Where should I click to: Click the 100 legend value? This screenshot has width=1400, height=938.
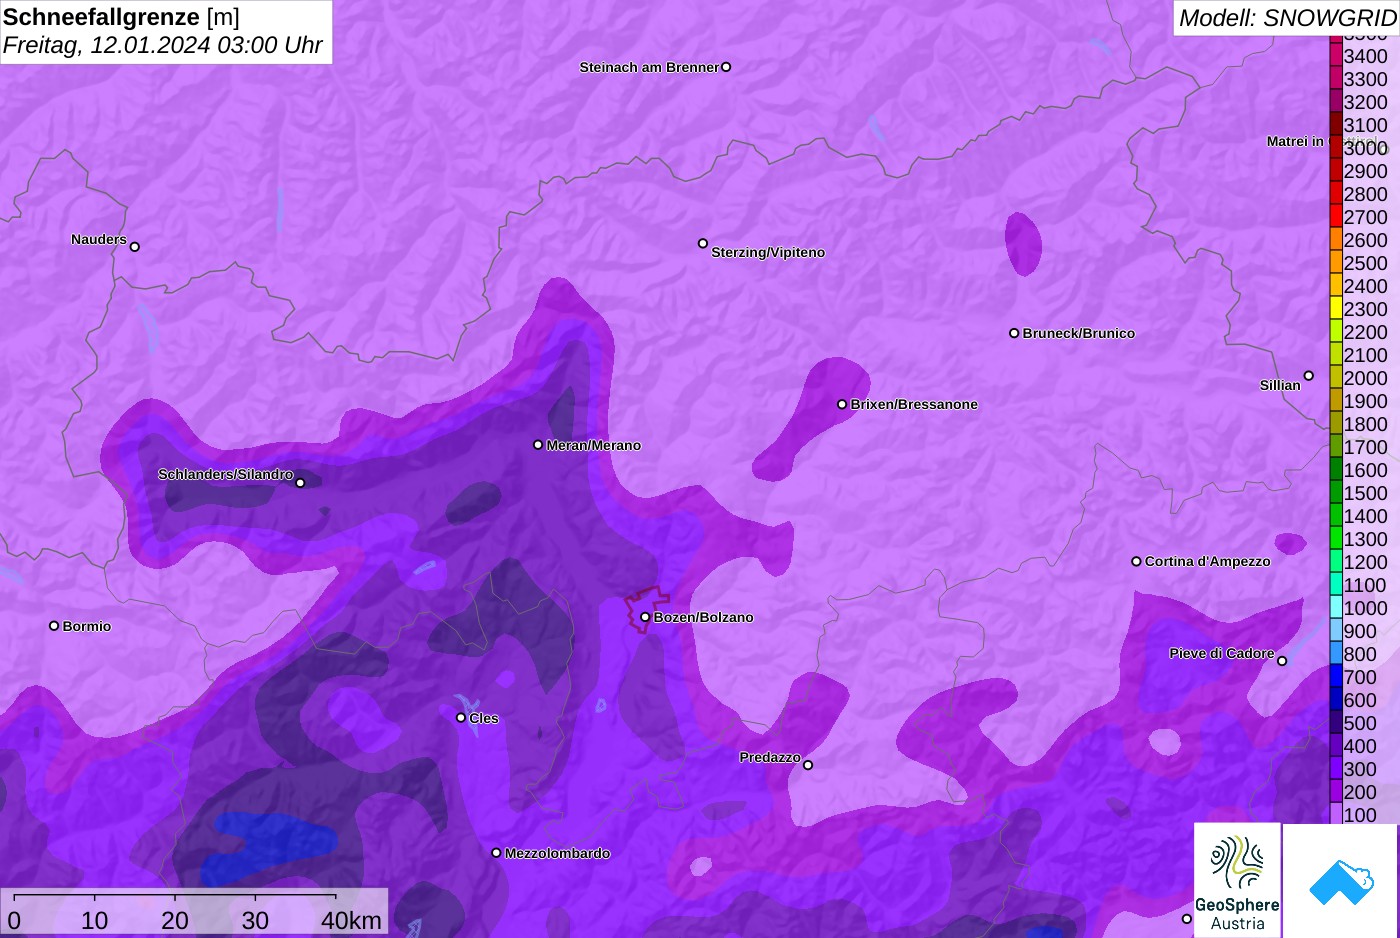point(1360,815)
